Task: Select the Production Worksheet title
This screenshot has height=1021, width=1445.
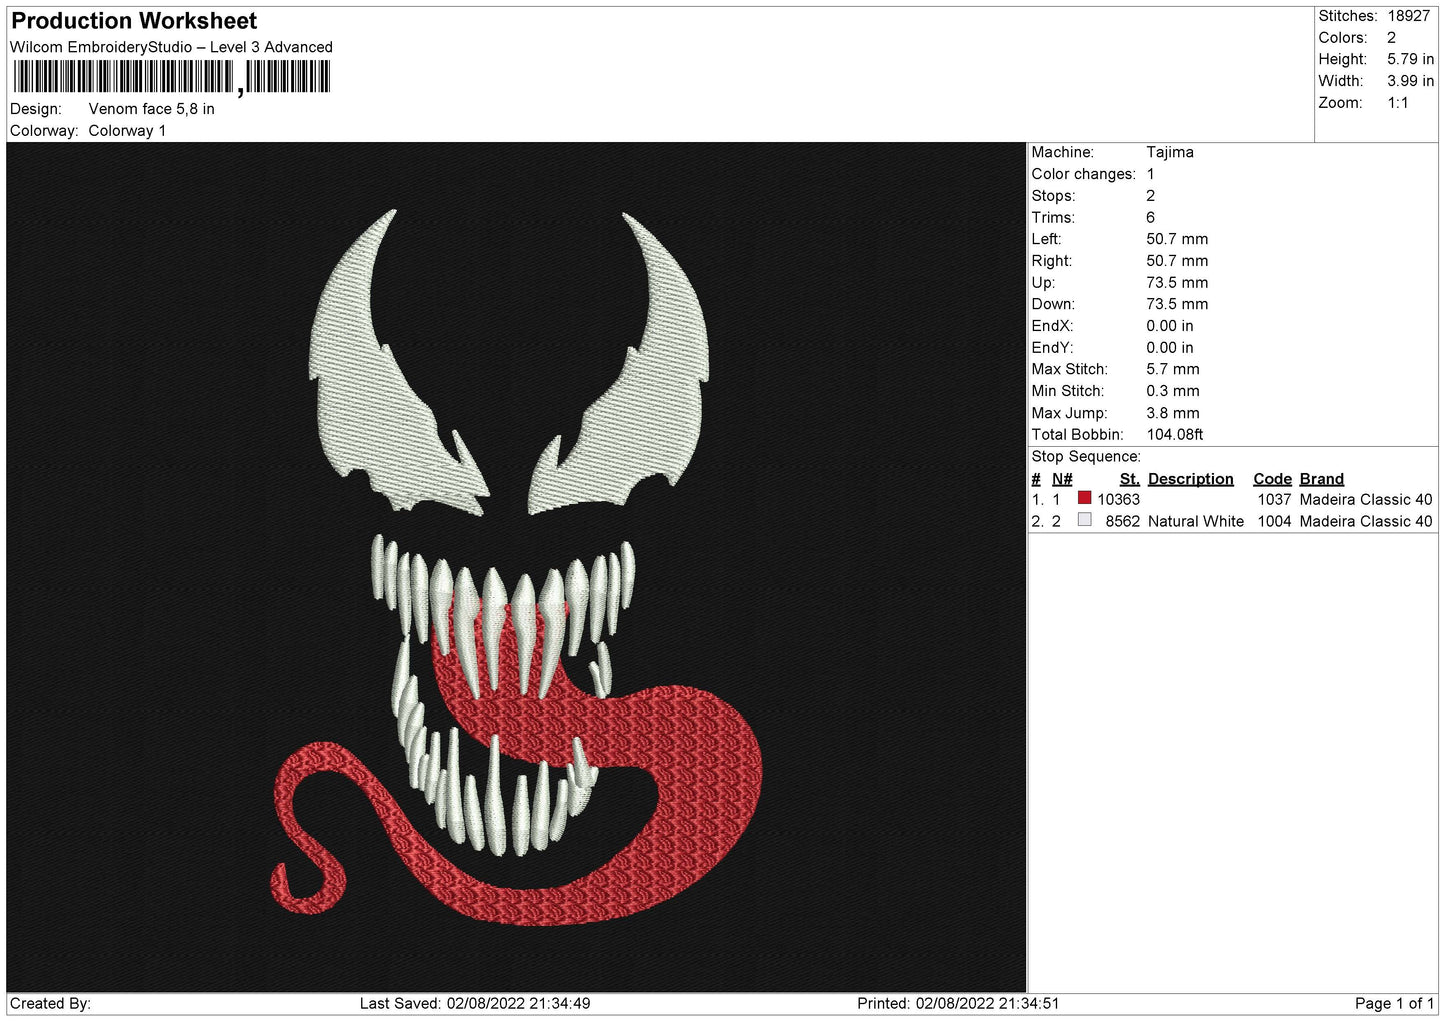Action: pos(134,21)
